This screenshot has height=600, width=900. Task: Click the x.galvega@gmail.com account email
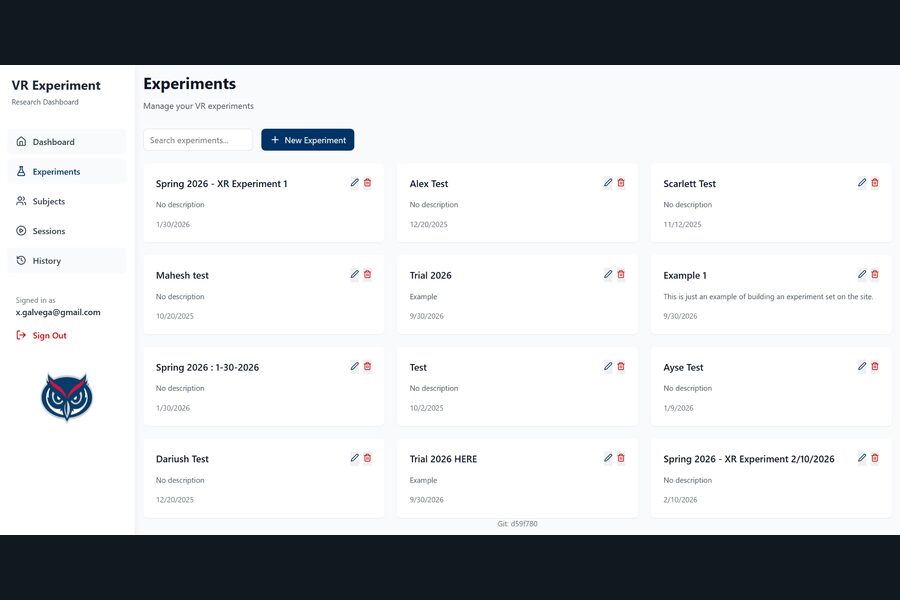[58, 312]
